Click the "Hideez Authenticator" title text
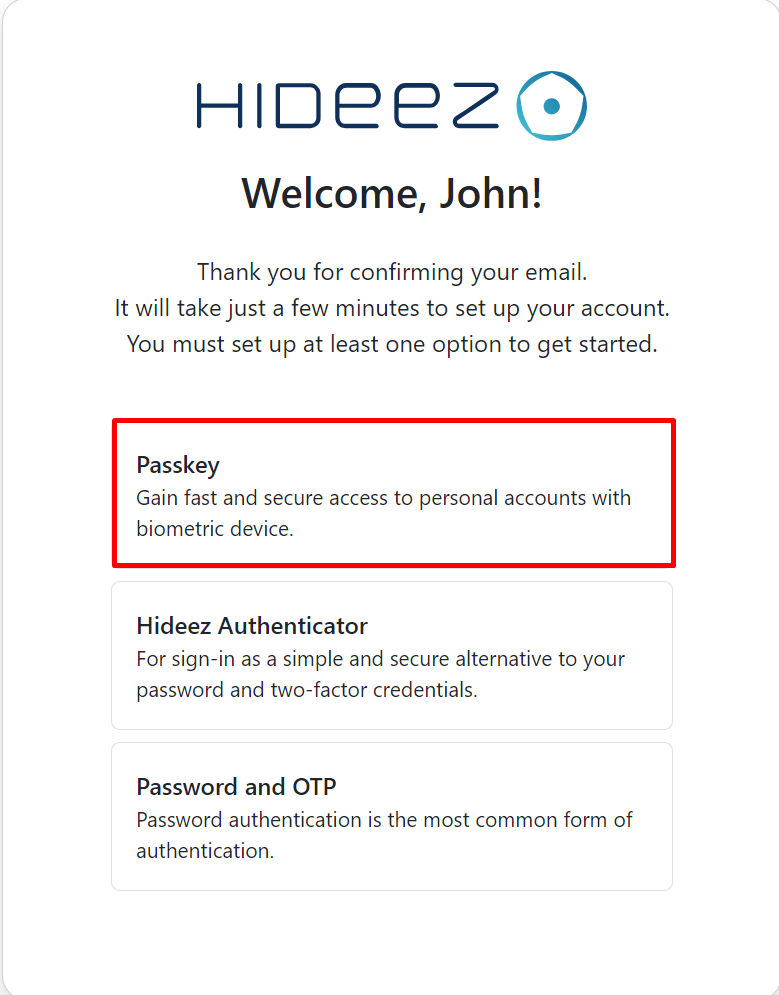Viewport: 779px width, 995px height. pos(252,626)
